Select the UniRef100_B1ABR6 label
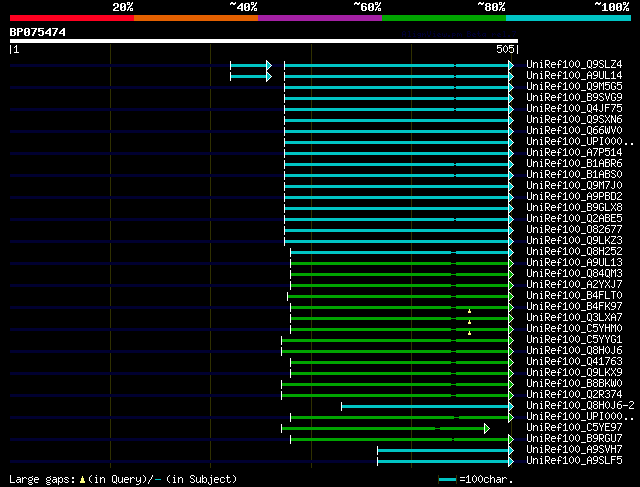 tap(574, 164)
